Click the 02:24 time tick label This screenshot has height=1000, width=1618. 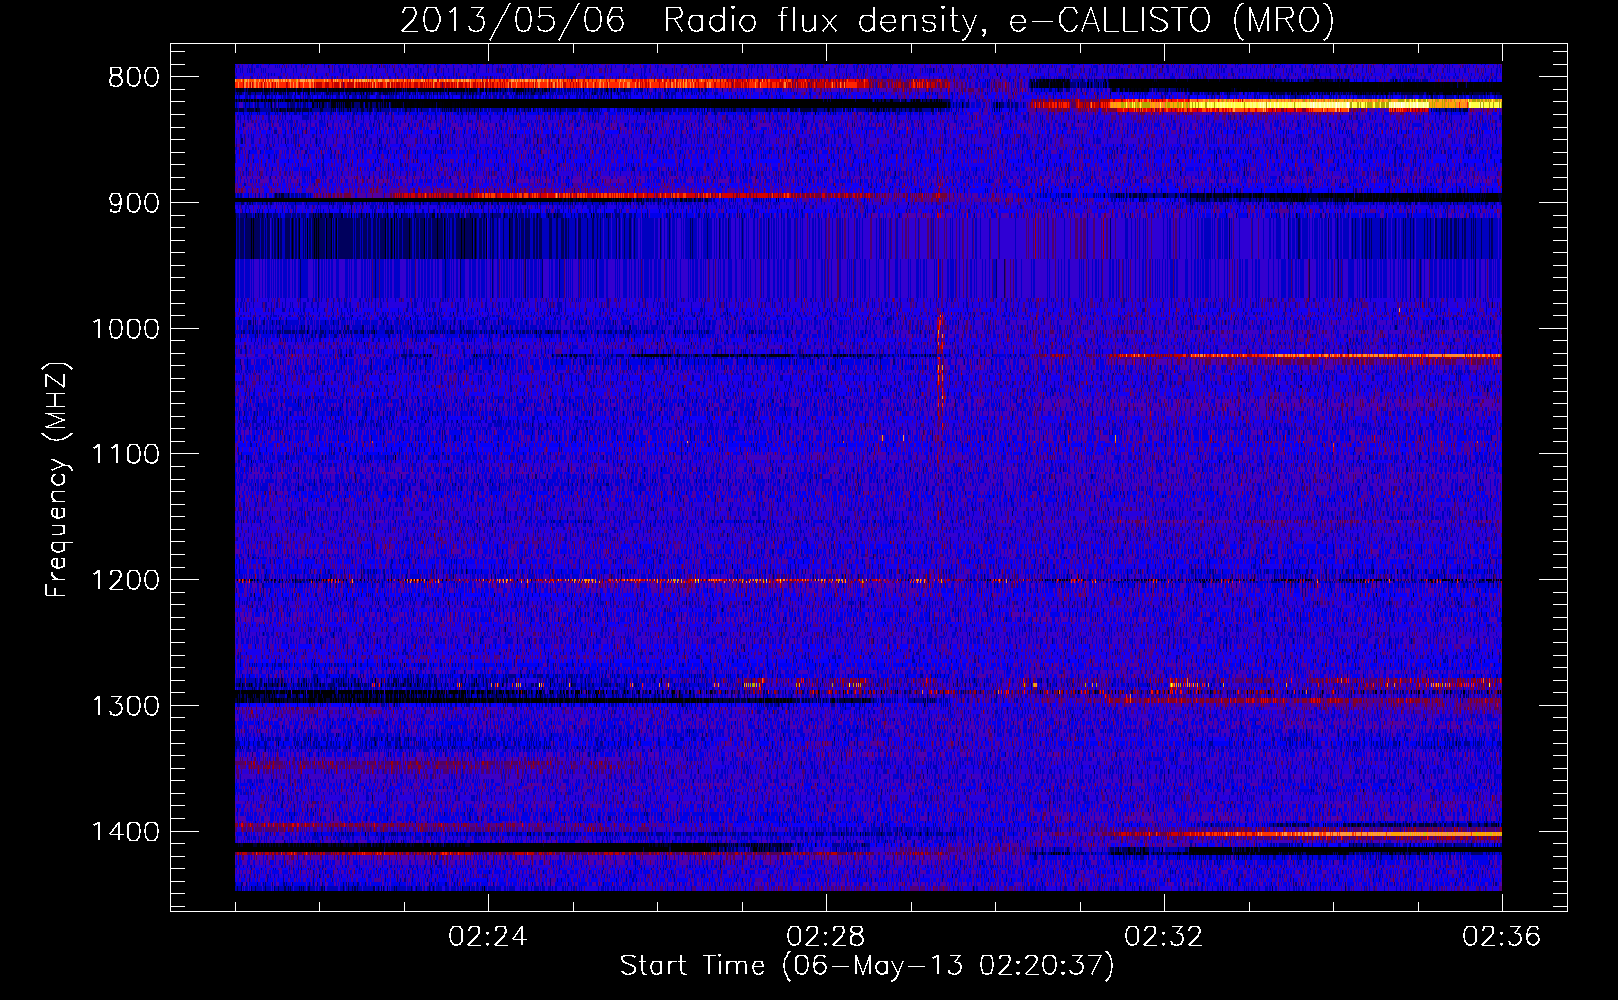click(x=488, y=937)
